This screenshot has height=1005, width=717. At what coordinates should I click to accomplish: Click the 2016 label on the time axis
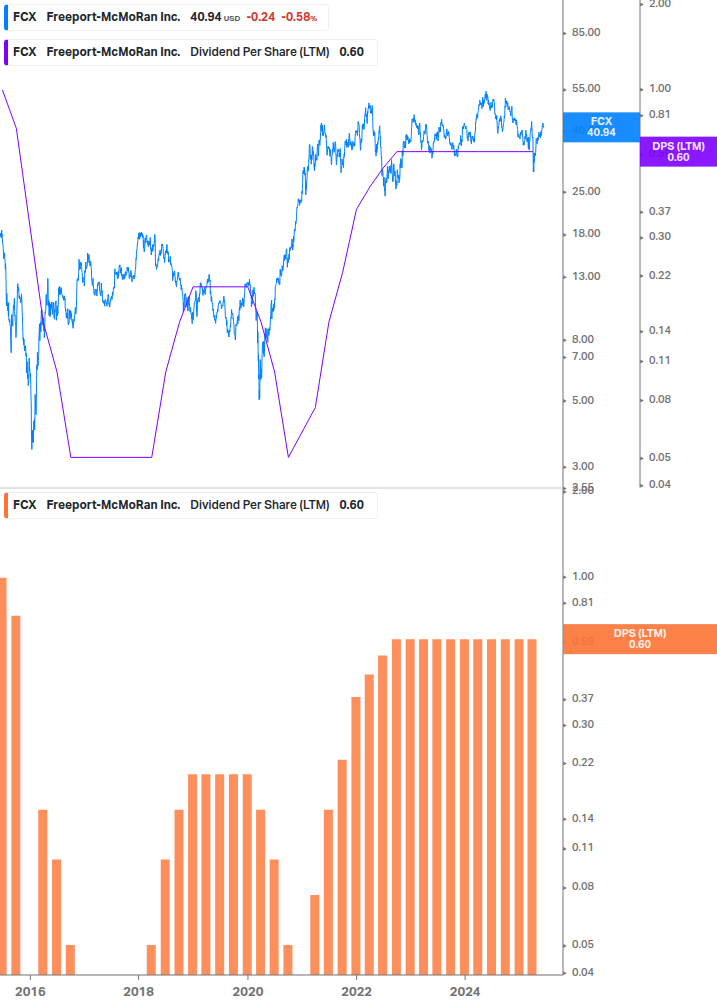click(30, 992)
